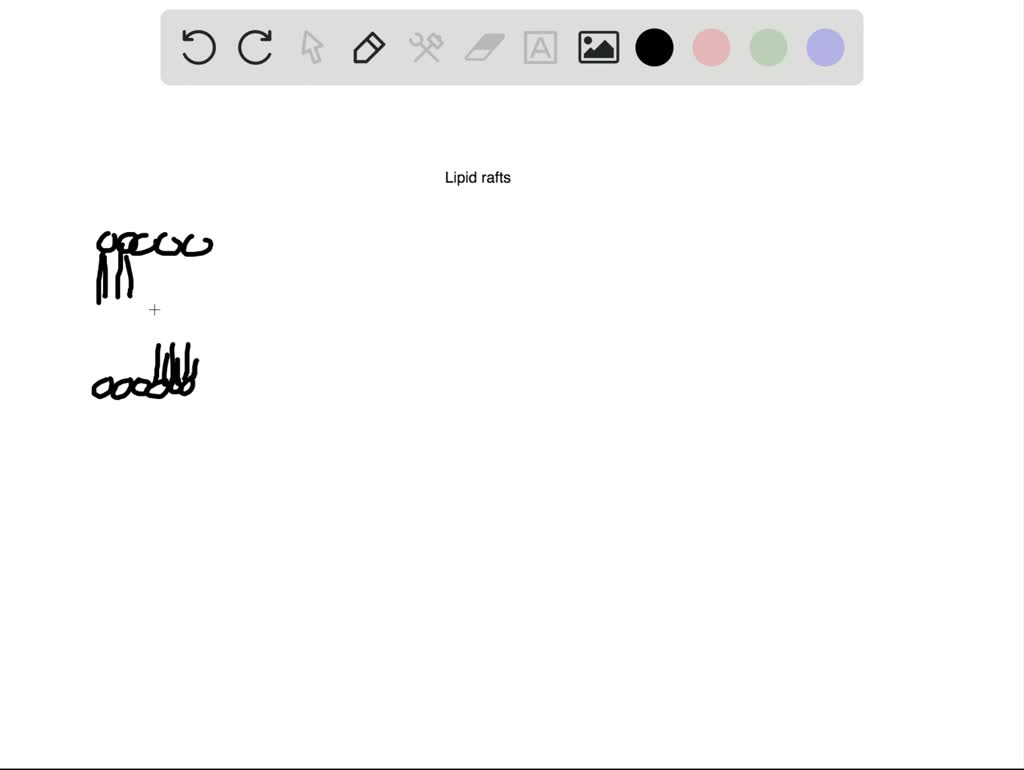
Task: Click the empty gray toolbar area left of Undo
Action: (170, 47)
